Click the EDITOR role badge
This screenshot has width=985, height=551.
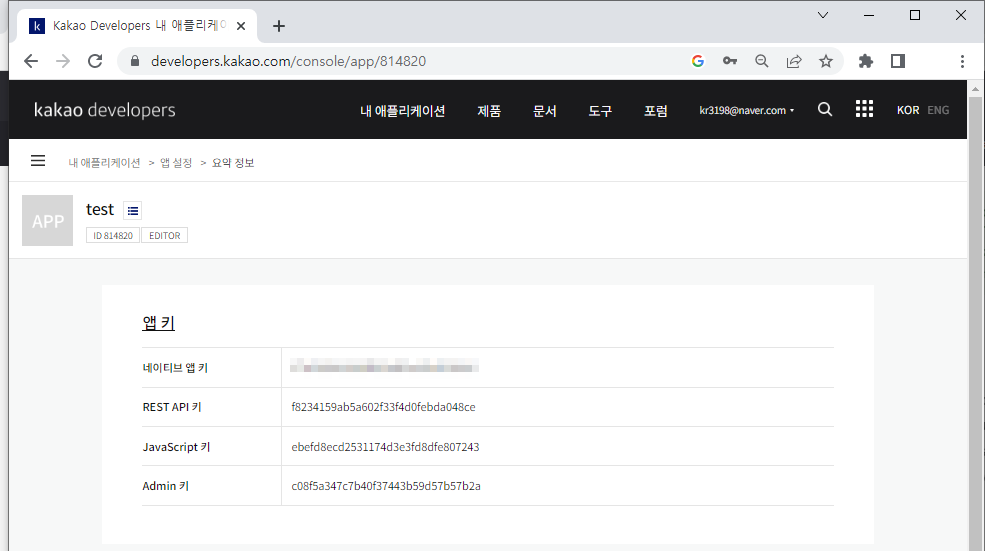point(165,236)
